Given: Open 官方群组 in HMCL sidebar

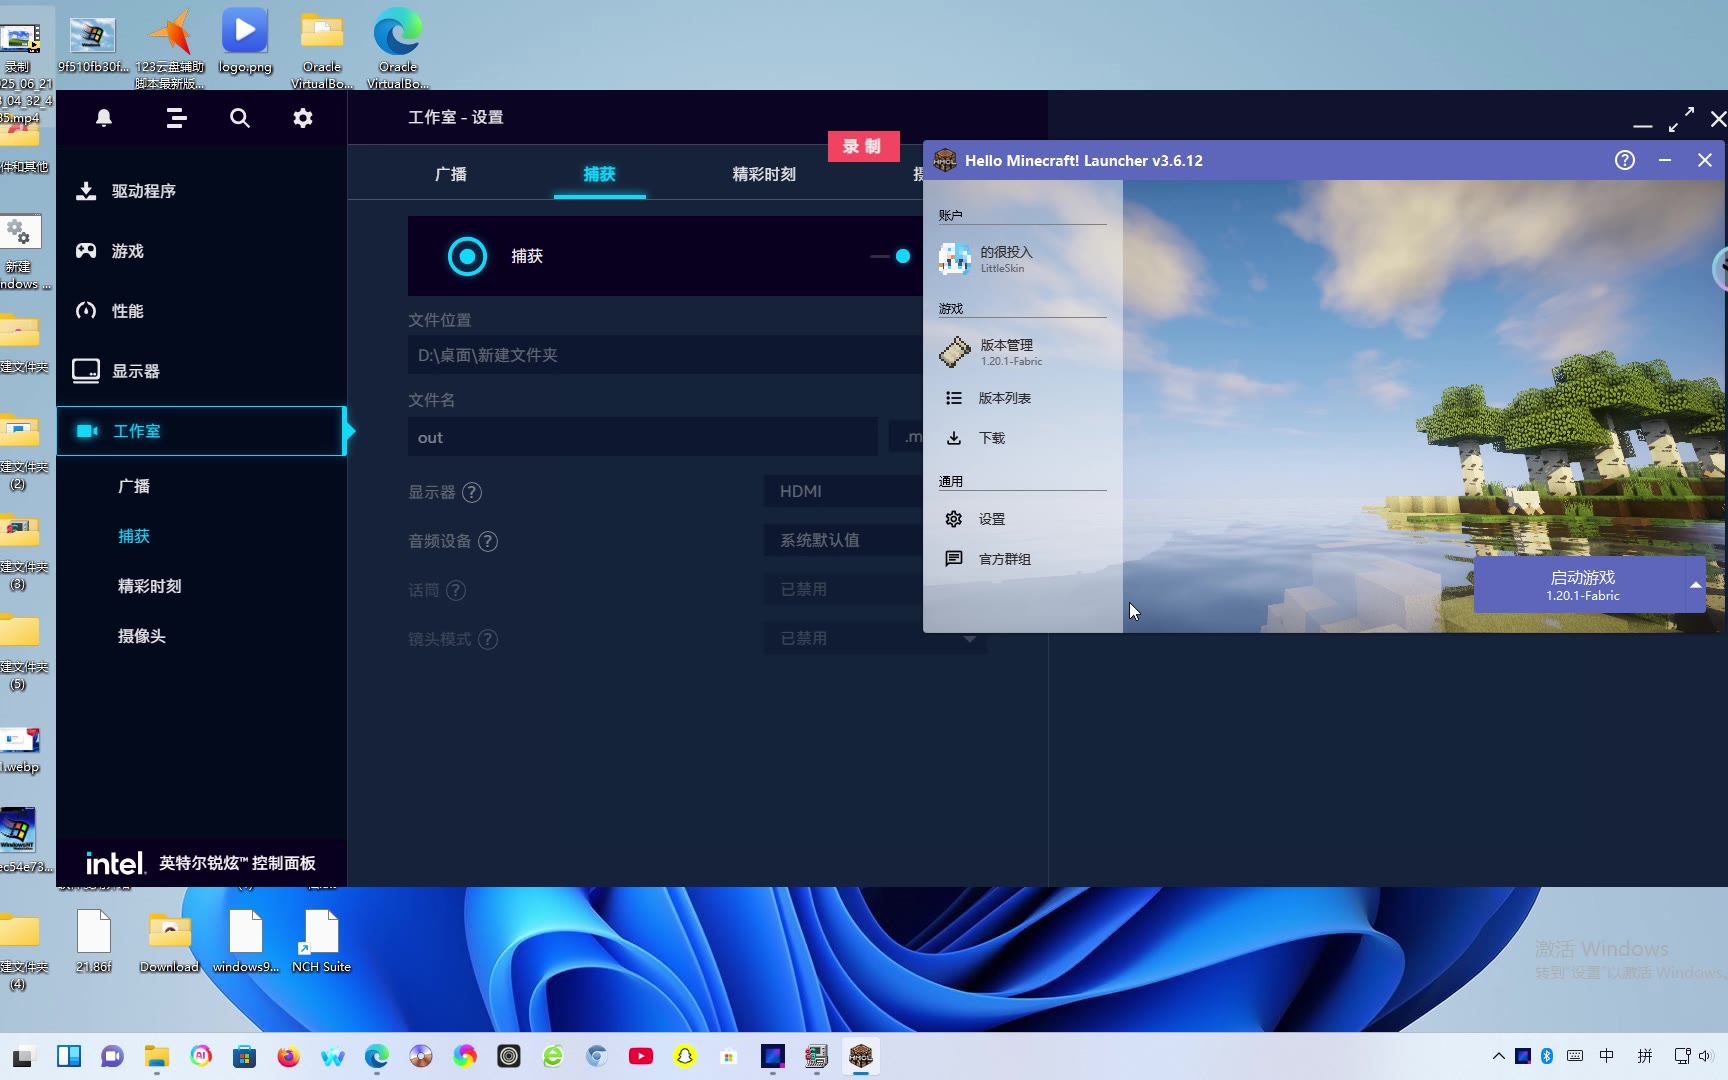Looking at the screenshot, I should (1022, 559).
